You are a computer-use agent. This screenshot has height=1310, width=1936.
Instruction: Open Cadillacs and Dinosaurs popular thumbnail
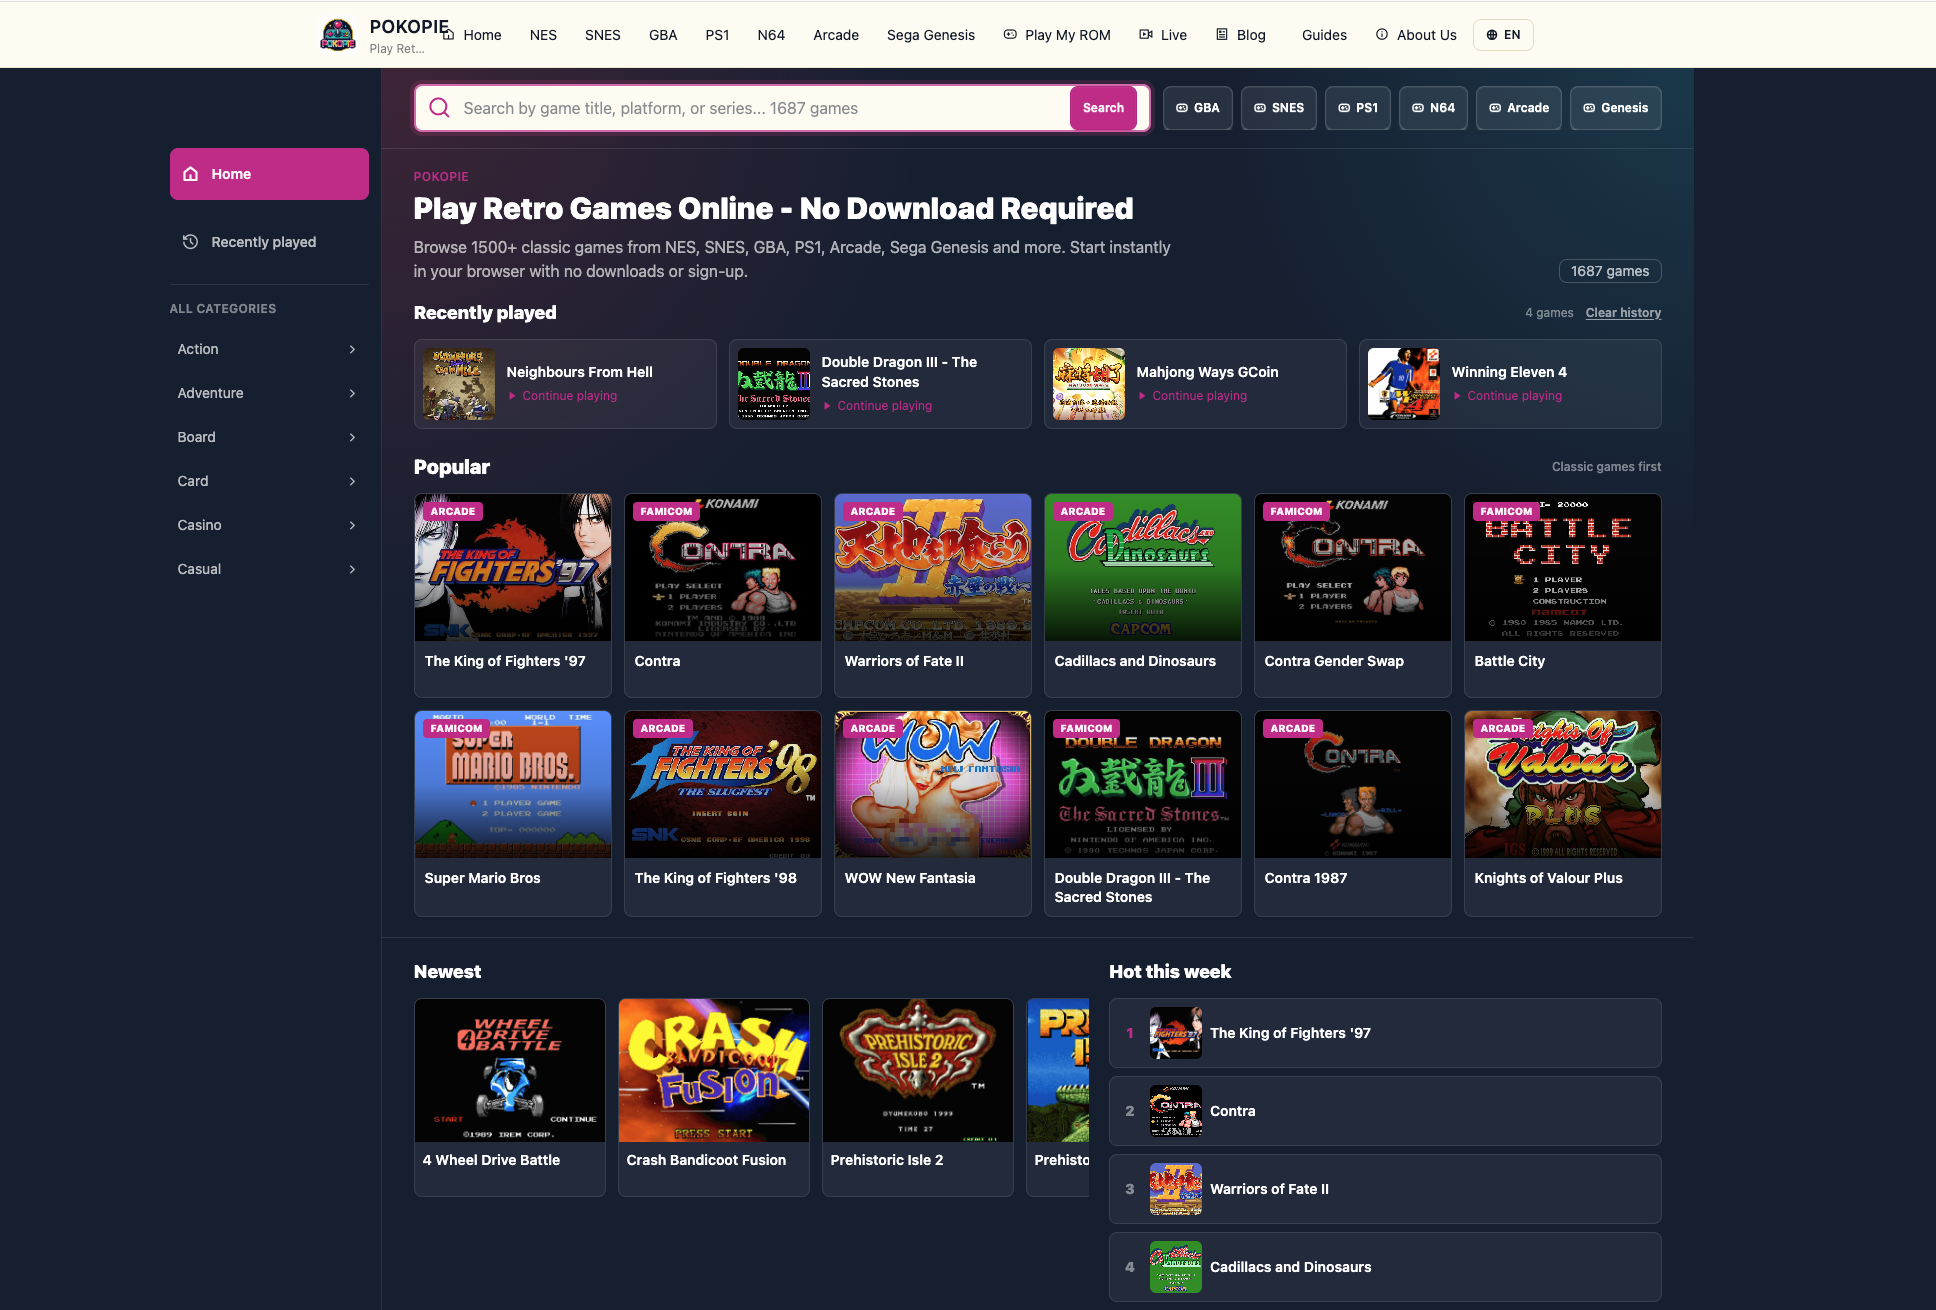pyautogui.click(x=1142, y=567)
